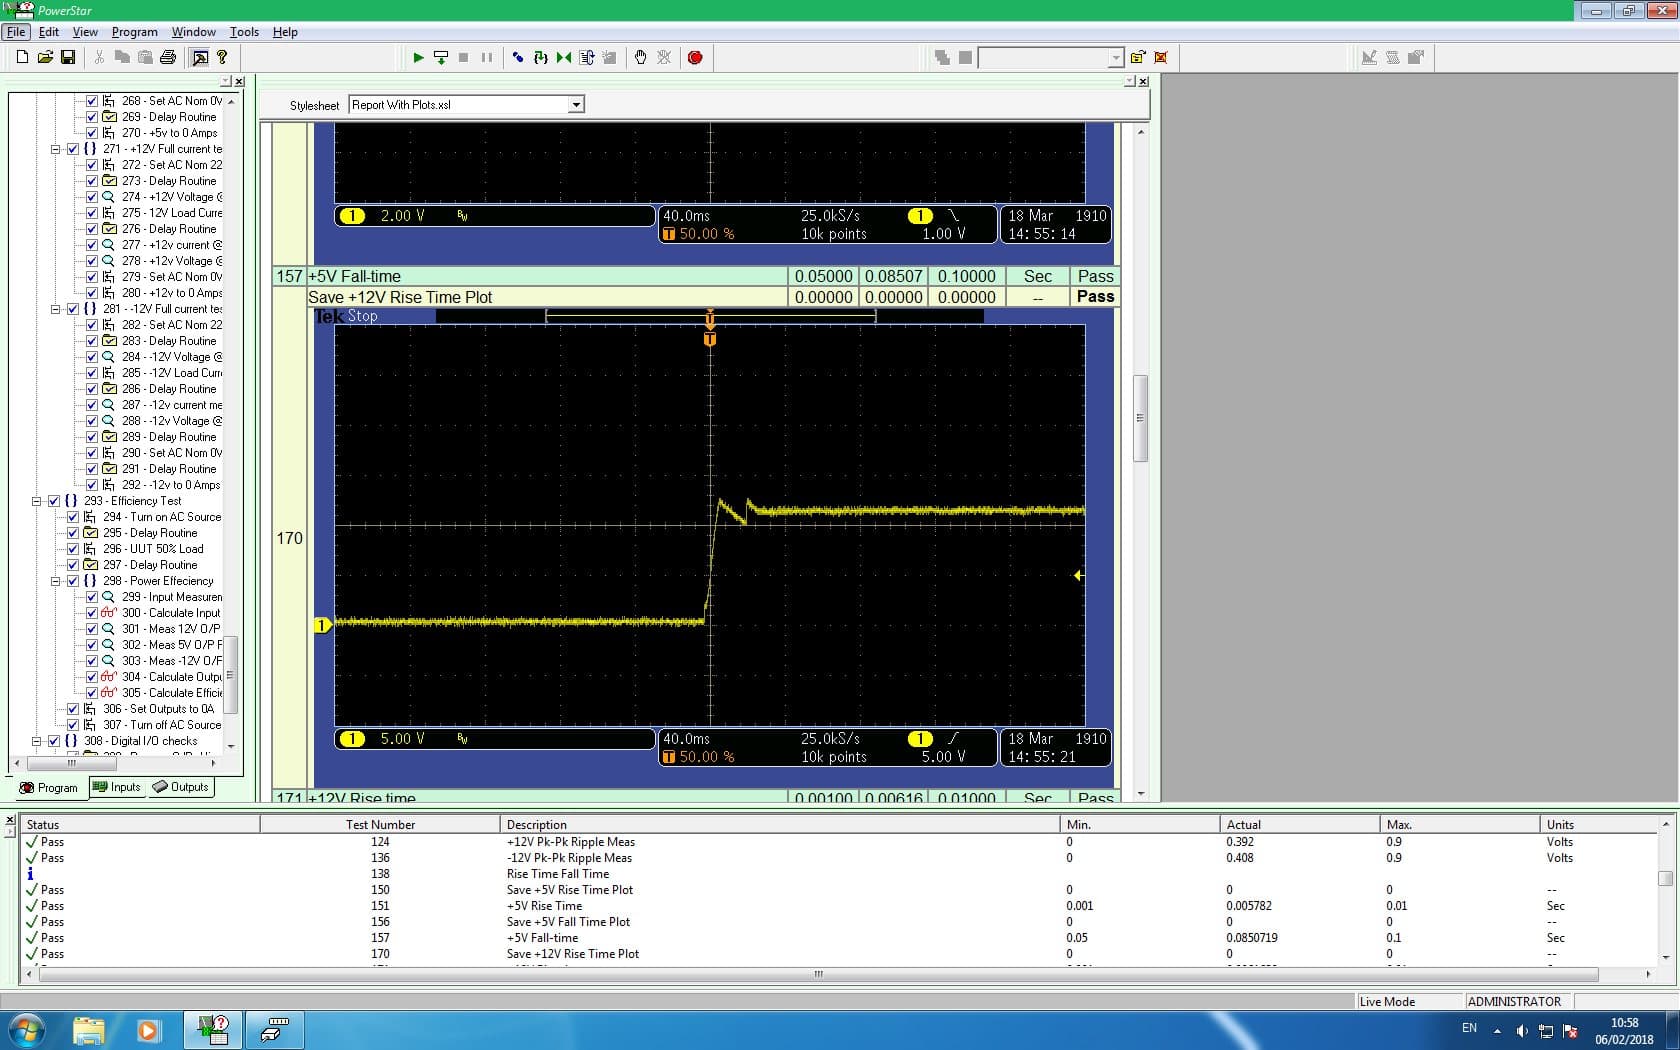This screenshot has width=1680, height=1050.
Task: Open File Explorer from the taskbar
Action: pyautogui.click(x=89, y=1029)
